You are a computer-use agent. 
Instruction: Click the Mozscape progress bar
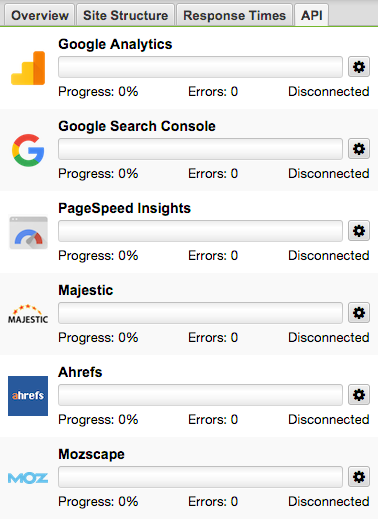pos(200,477)
